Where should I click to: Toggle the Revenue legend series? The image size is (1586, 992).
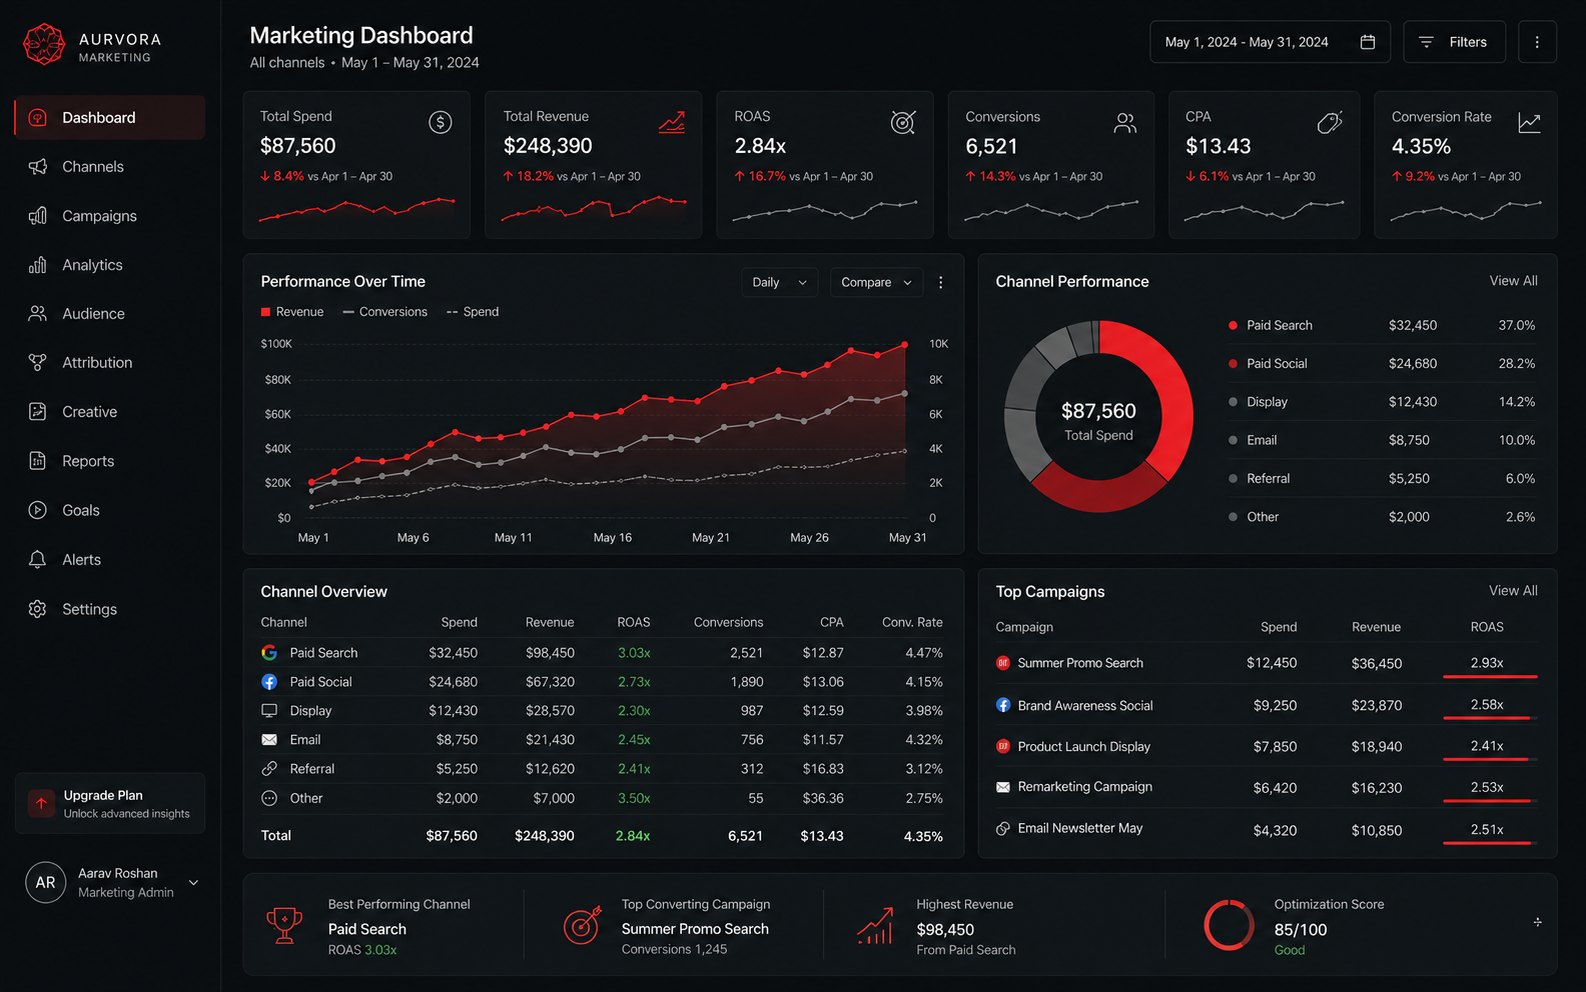pos(292,312)
